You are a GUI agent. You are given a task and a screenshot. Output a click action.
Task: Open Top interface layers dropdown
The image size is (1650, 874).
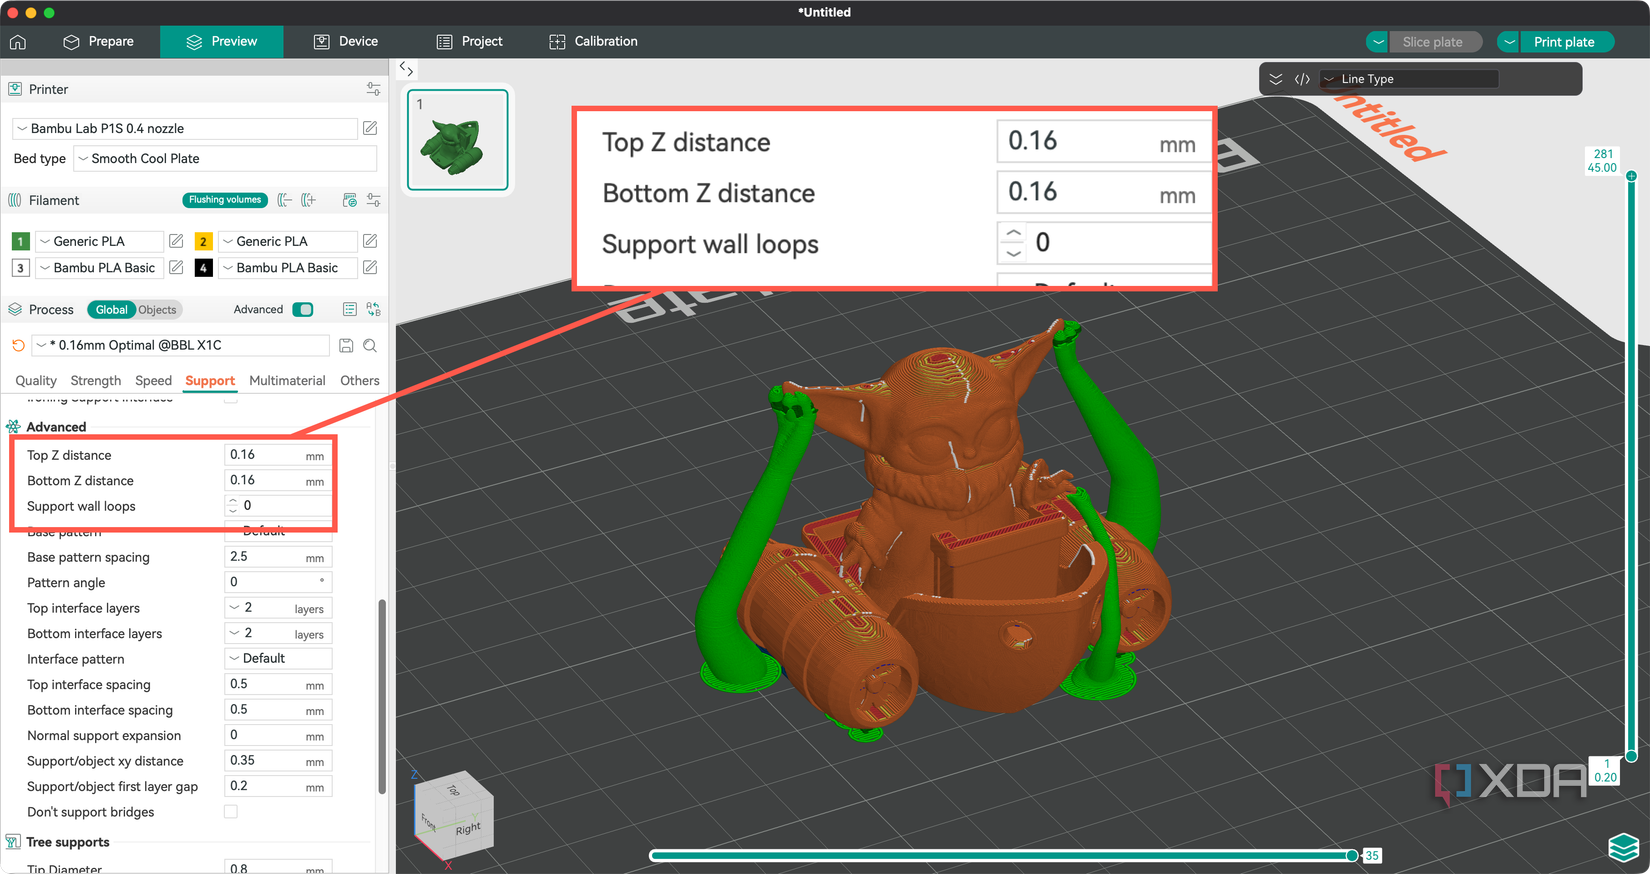tap(278, 608)
